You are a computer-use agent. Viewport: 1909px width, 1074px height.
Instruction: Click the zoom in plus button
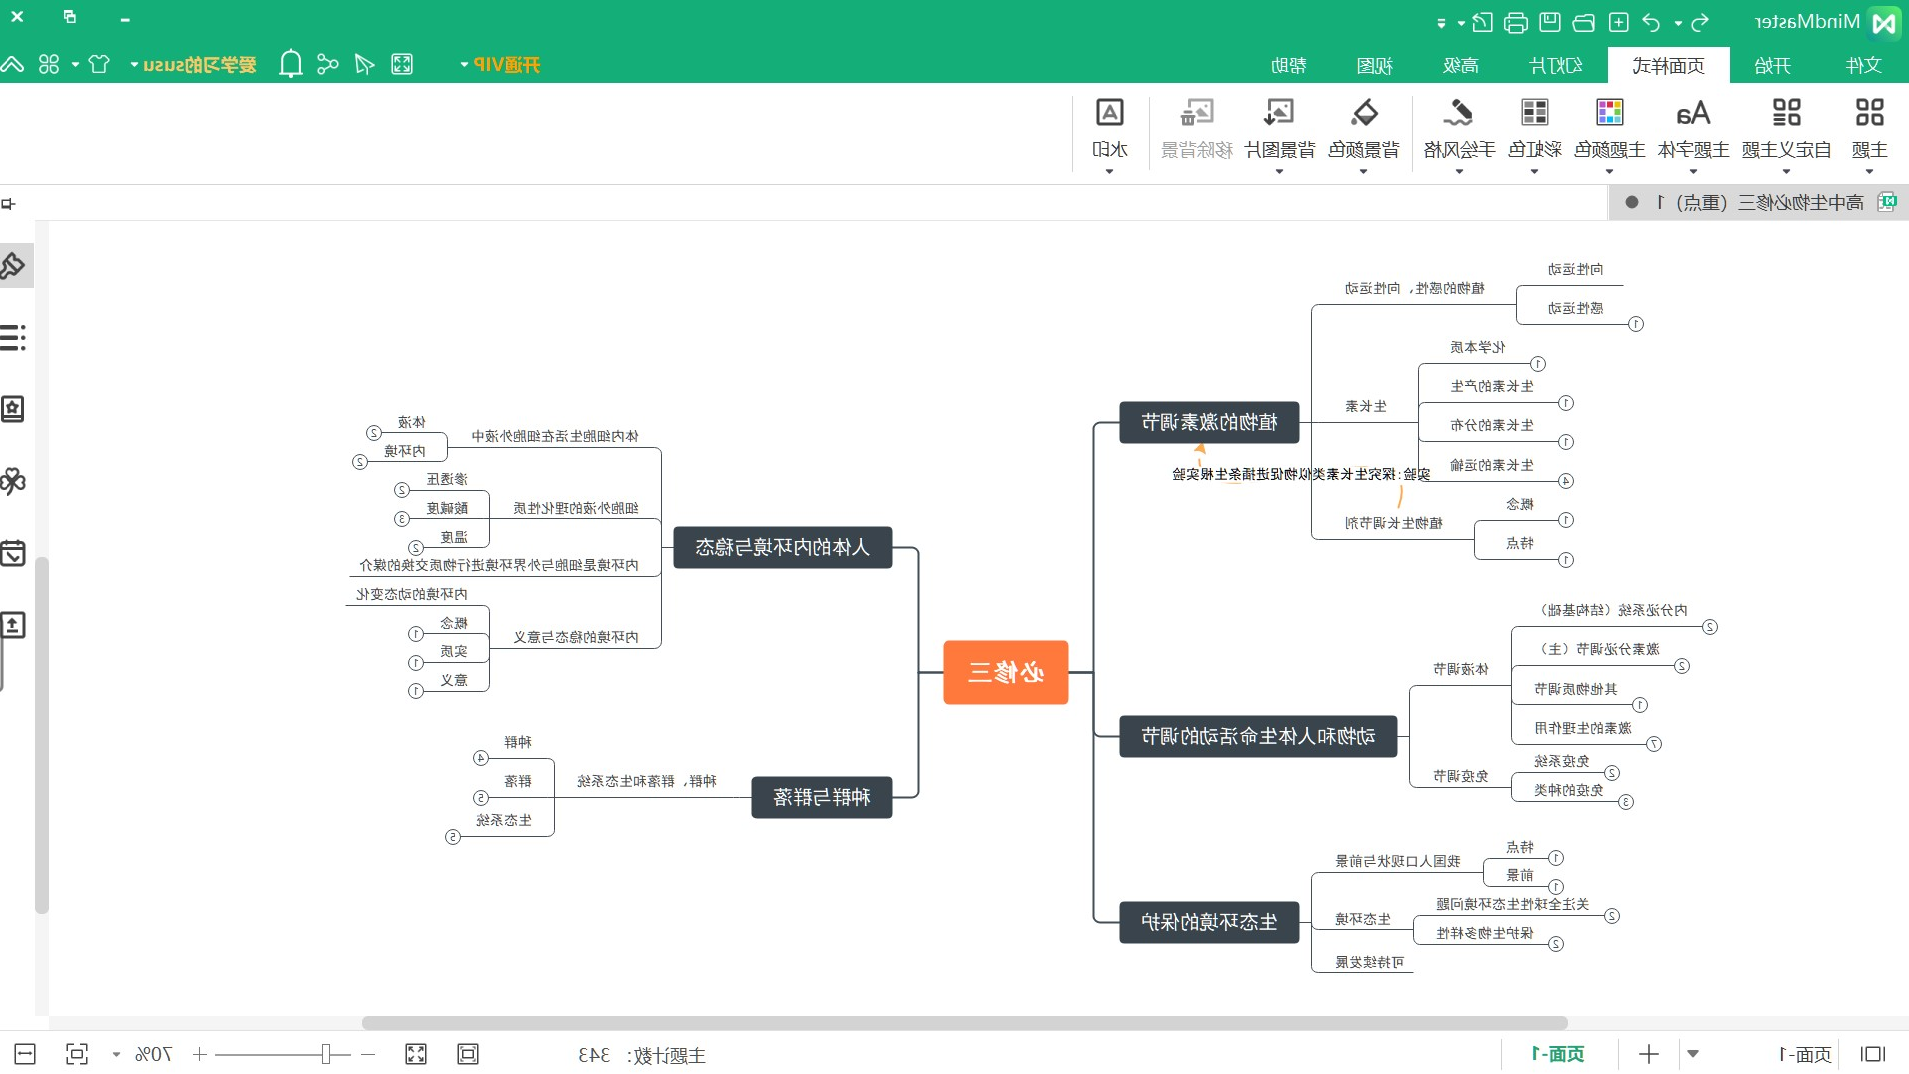pos(200,1054)
